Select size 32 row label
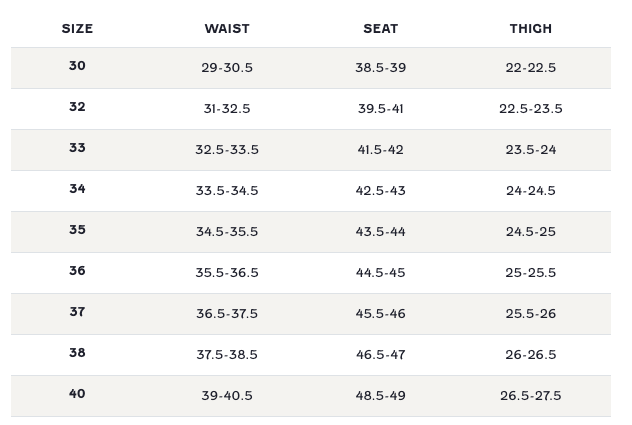This screenshot has width=632, height=425. 77,107
